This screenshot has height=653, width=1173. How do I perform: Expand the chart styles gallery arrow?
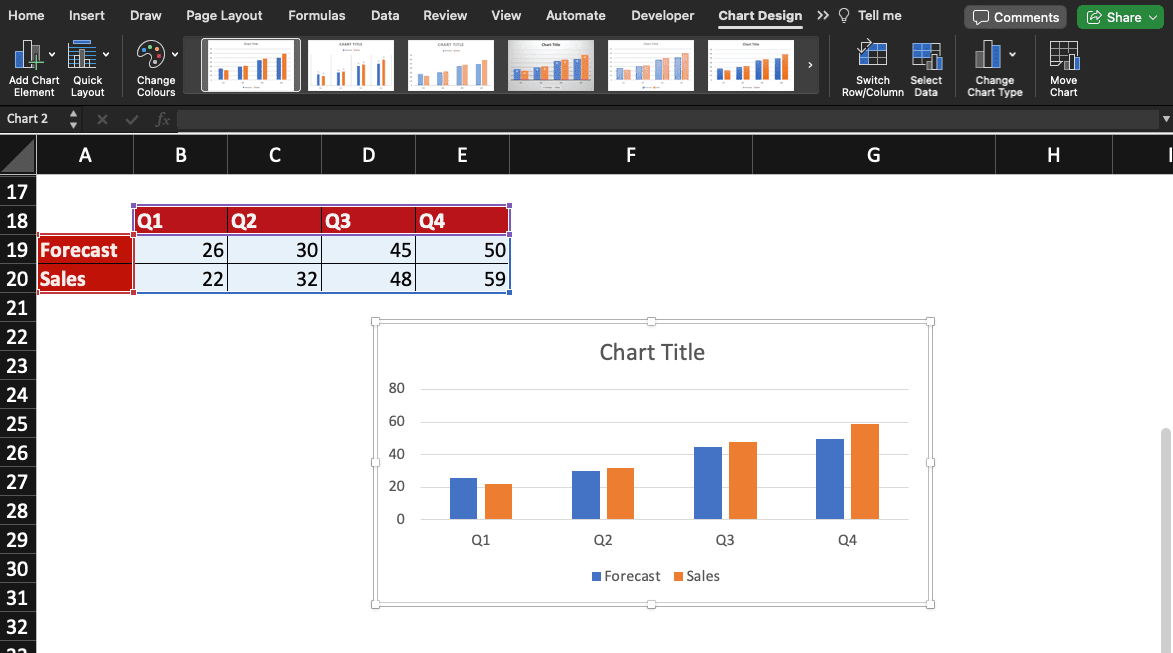coord(810,64)
